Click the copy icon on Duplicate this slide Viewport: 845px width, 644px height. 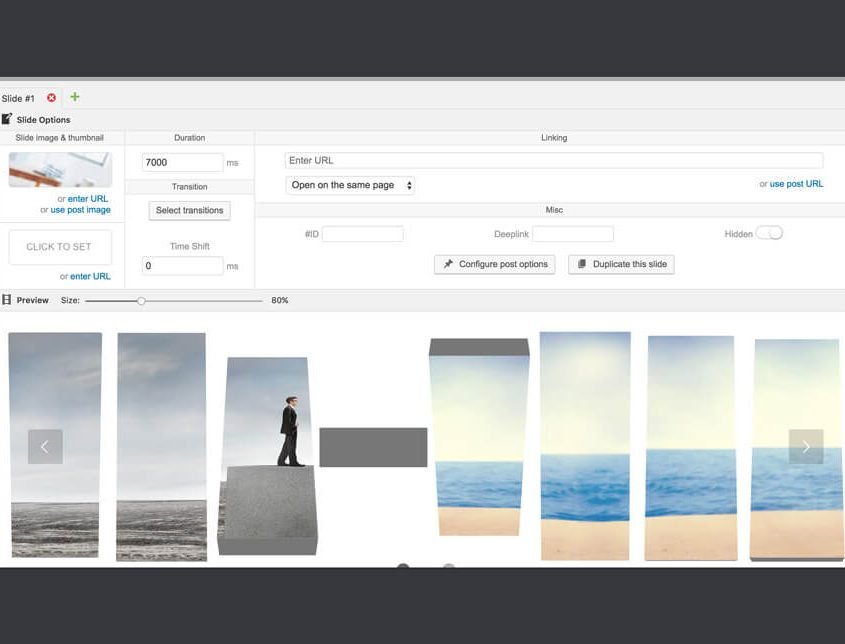(582, 264)
